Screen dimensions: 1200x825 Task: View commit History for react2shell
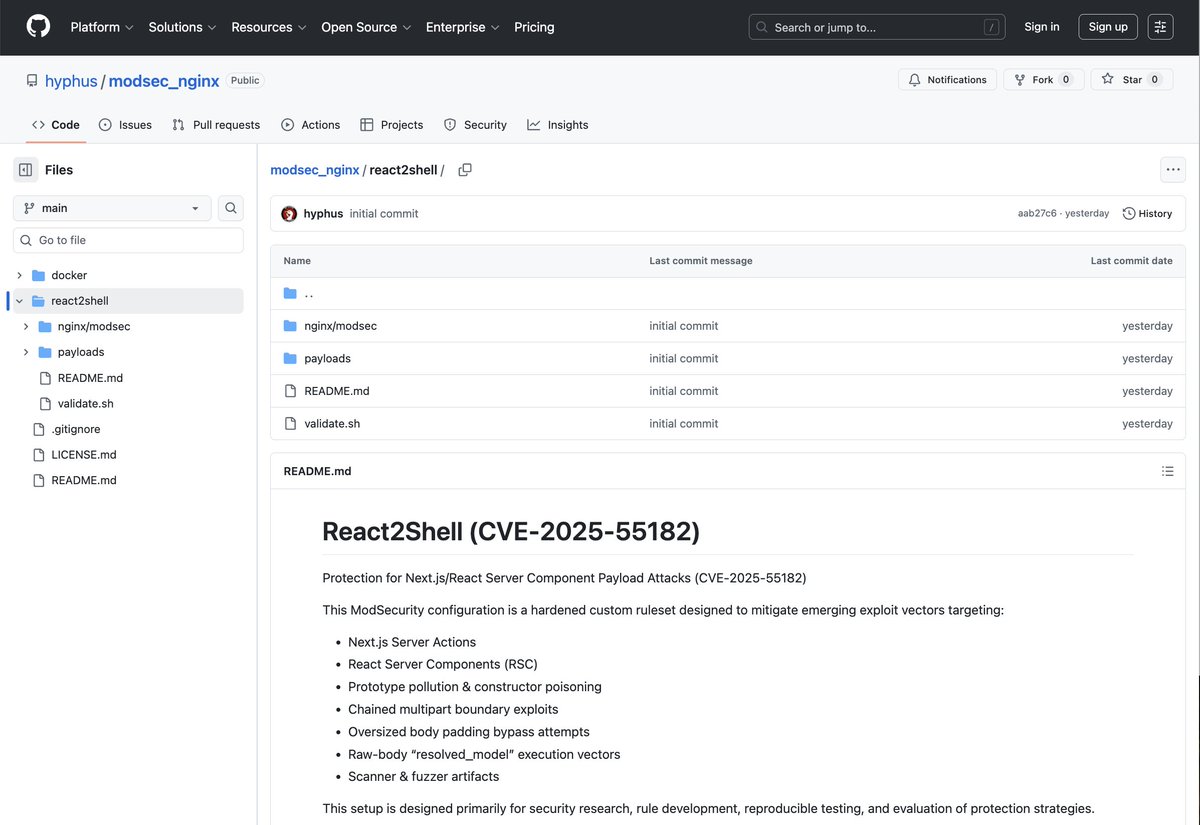coord(1147,213)
